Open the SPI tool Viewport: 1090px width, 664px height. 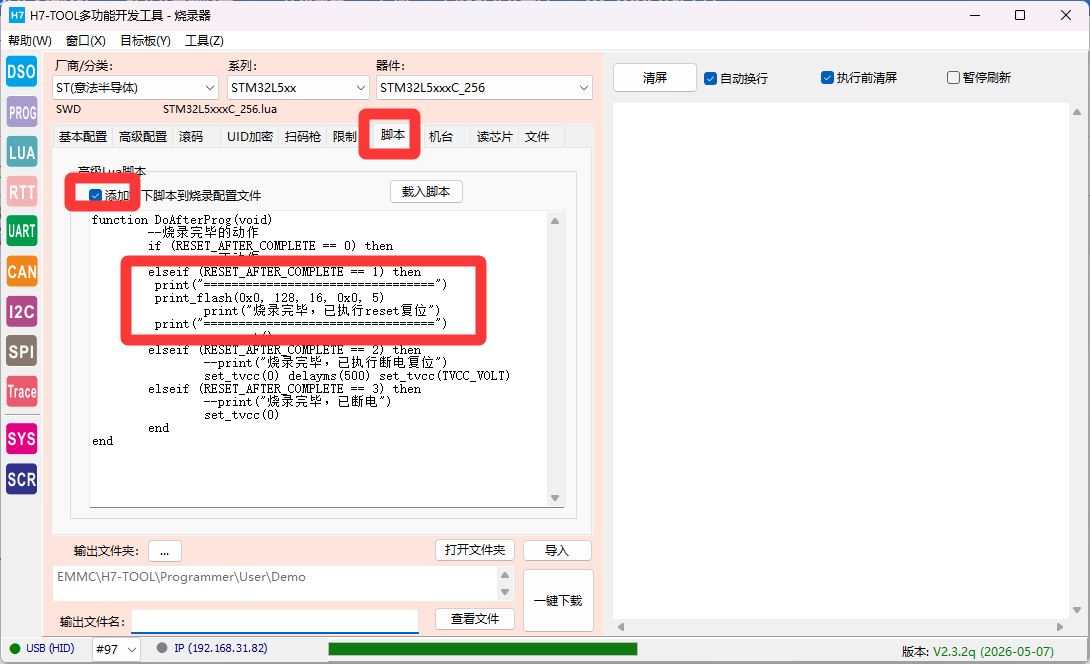(22, 351)
